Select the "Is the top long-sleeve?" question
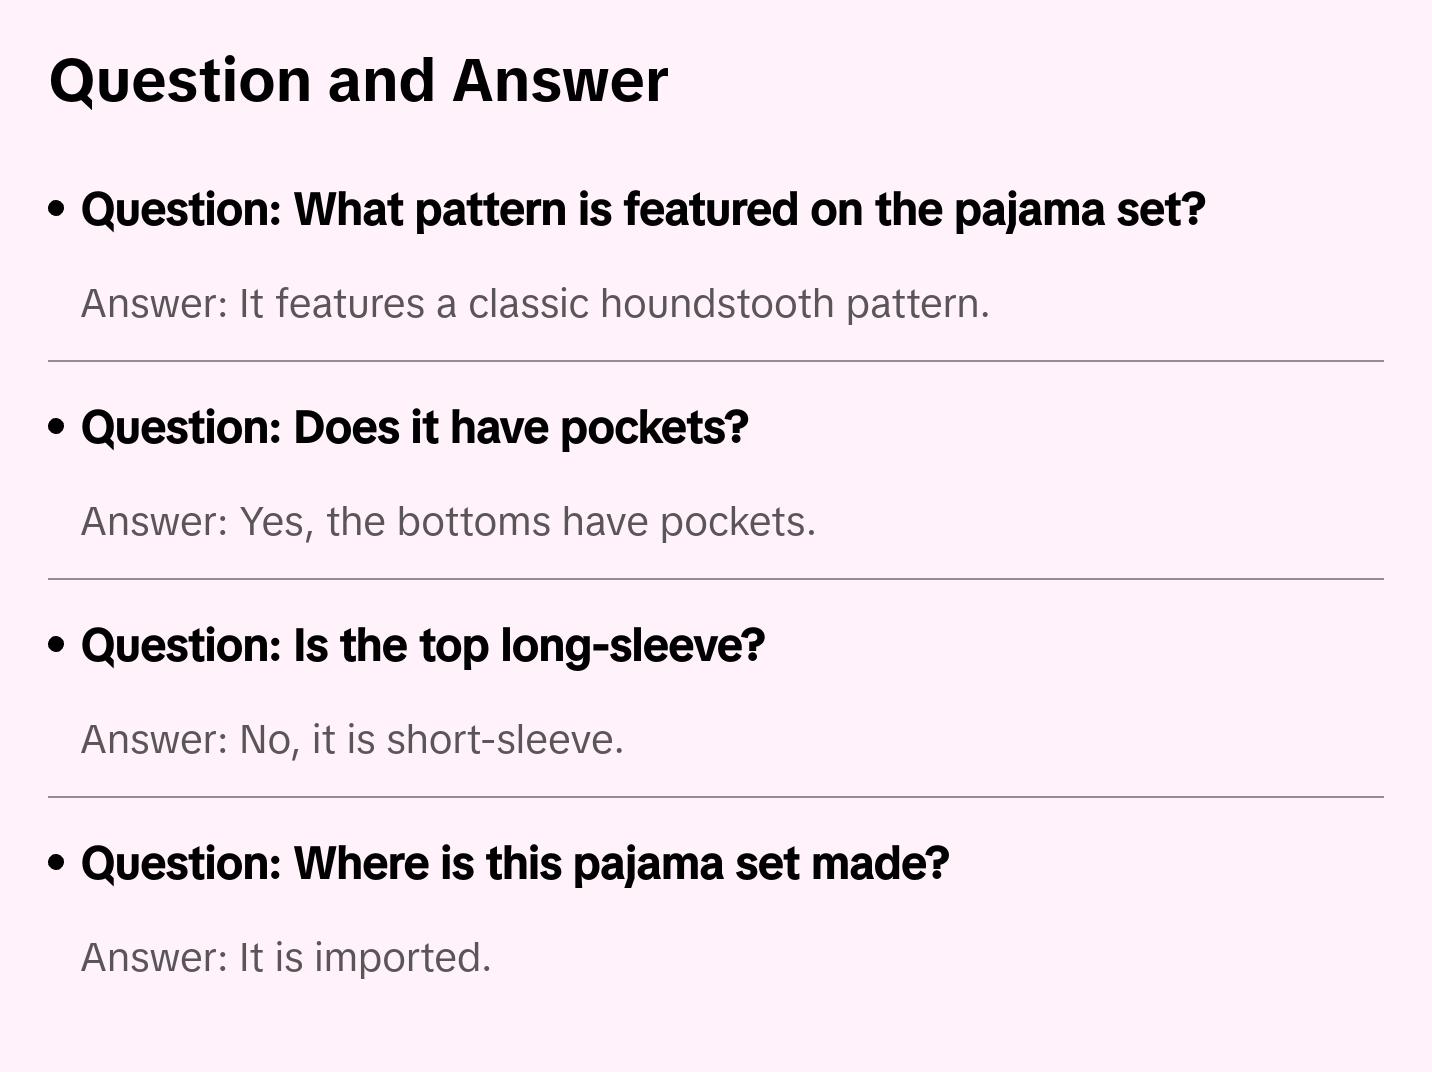Viewport: 1432px width, 1072px height. click(x=422, y=646)
